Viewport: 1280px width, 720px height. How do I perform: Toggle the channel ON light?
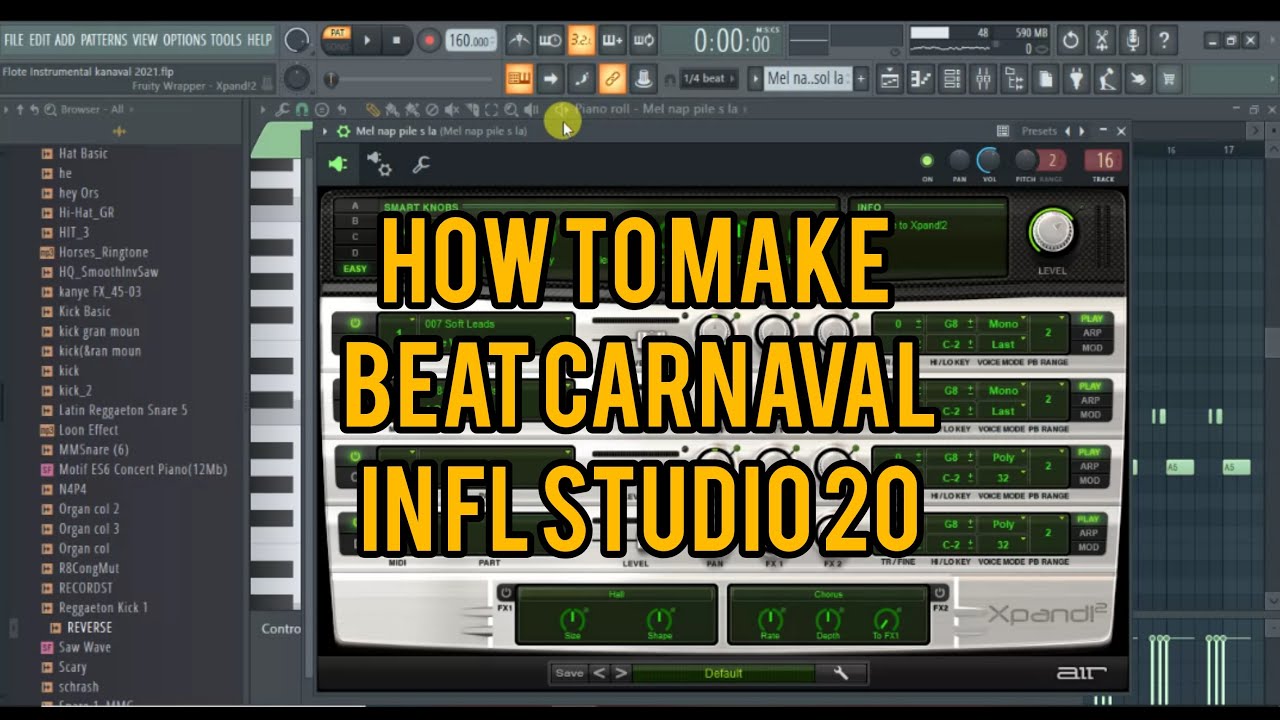(x=927, y=160)
